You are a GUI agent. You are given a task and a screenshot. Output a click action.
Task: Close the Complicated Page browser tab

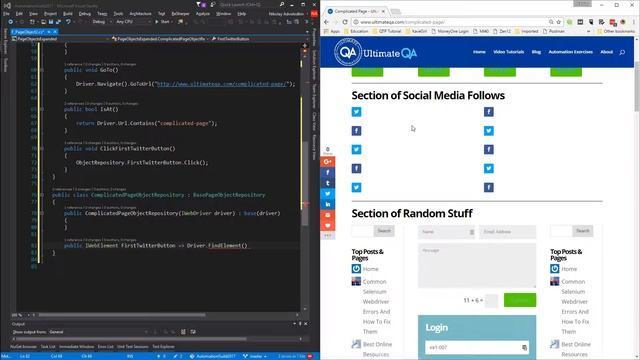tap(383, 11)
